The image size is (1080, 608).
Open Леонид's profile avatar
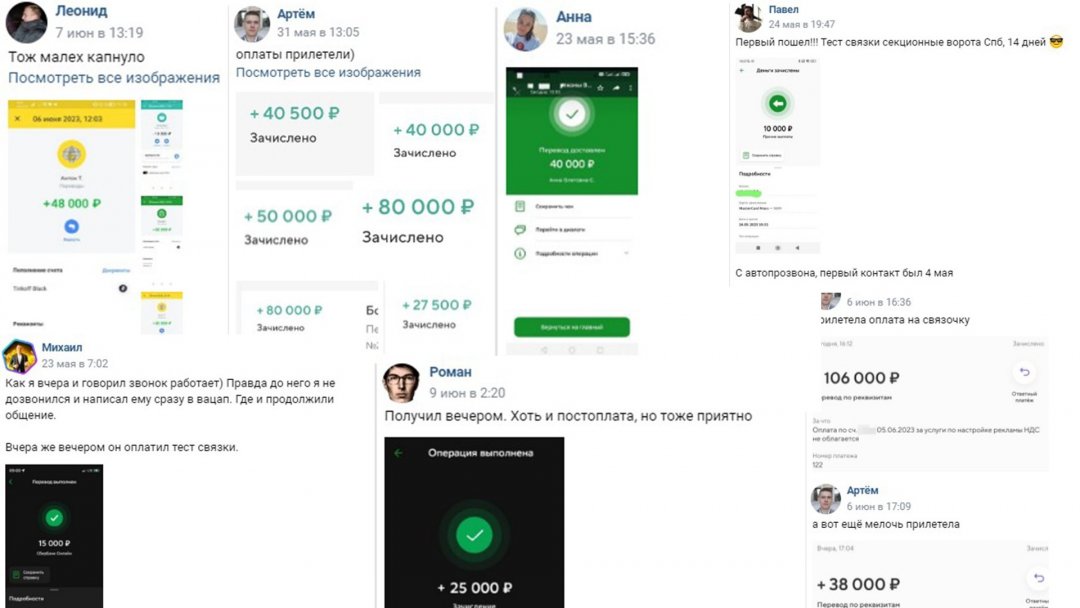(26, 22)
